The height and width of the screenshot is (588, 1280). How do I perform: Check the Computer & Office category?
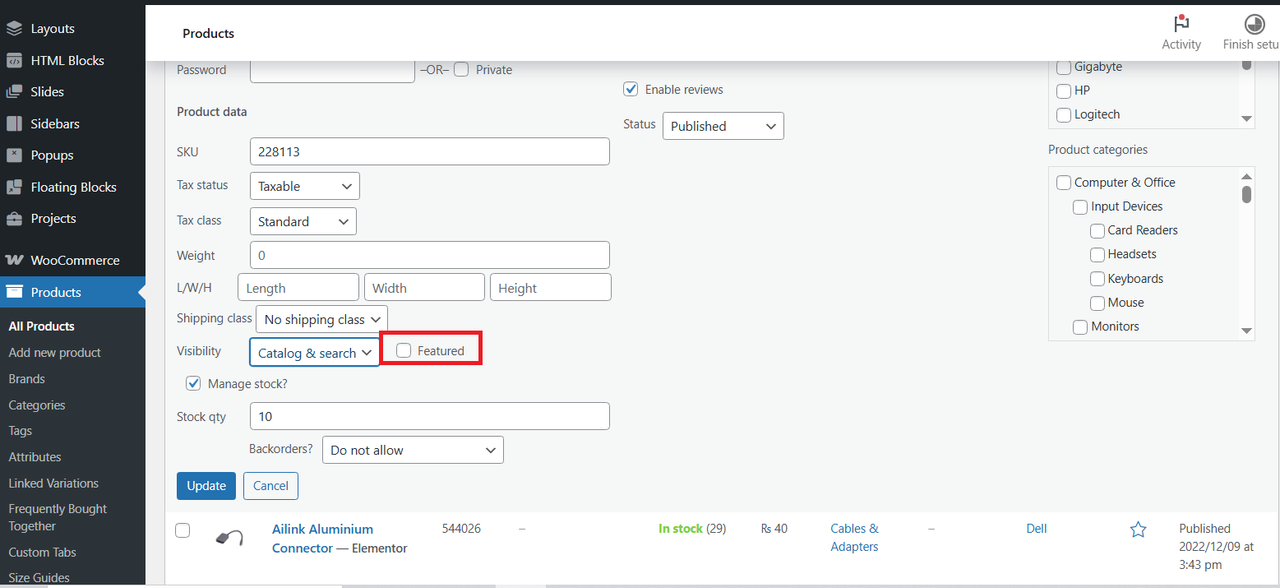(x=1064, y=183)
